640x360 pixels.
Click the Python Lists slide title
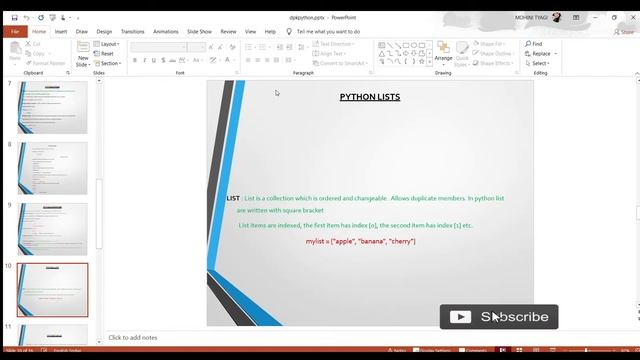tap(370, 97)
